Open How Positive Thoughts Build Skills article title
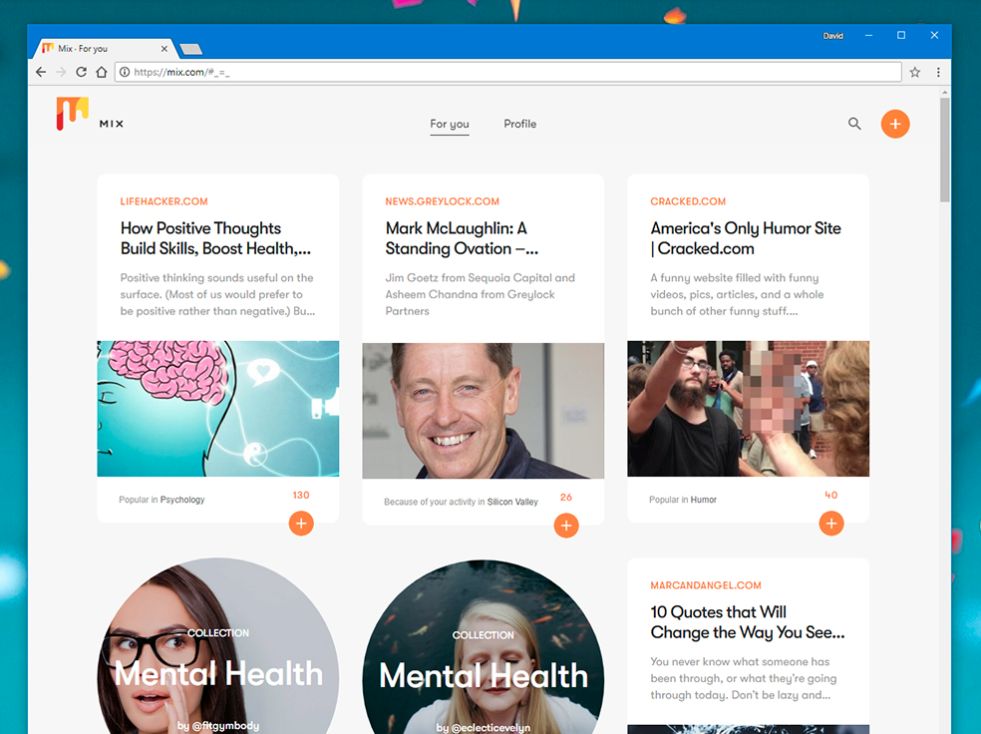Screen dimensions: 981x734 pyautogui.click(x=215, y=238)
